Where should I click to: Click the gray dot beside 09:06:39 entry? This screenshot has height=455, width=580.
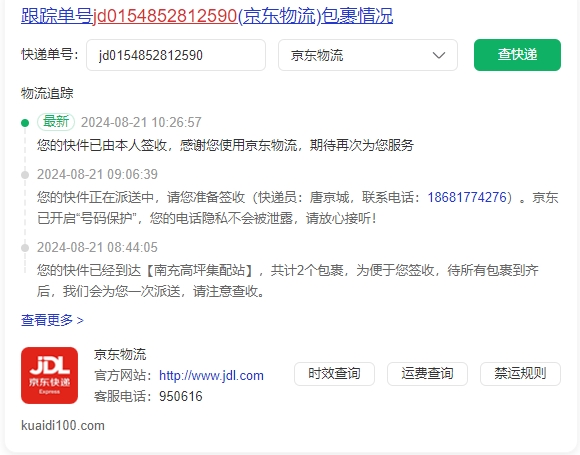click(25, 175)
